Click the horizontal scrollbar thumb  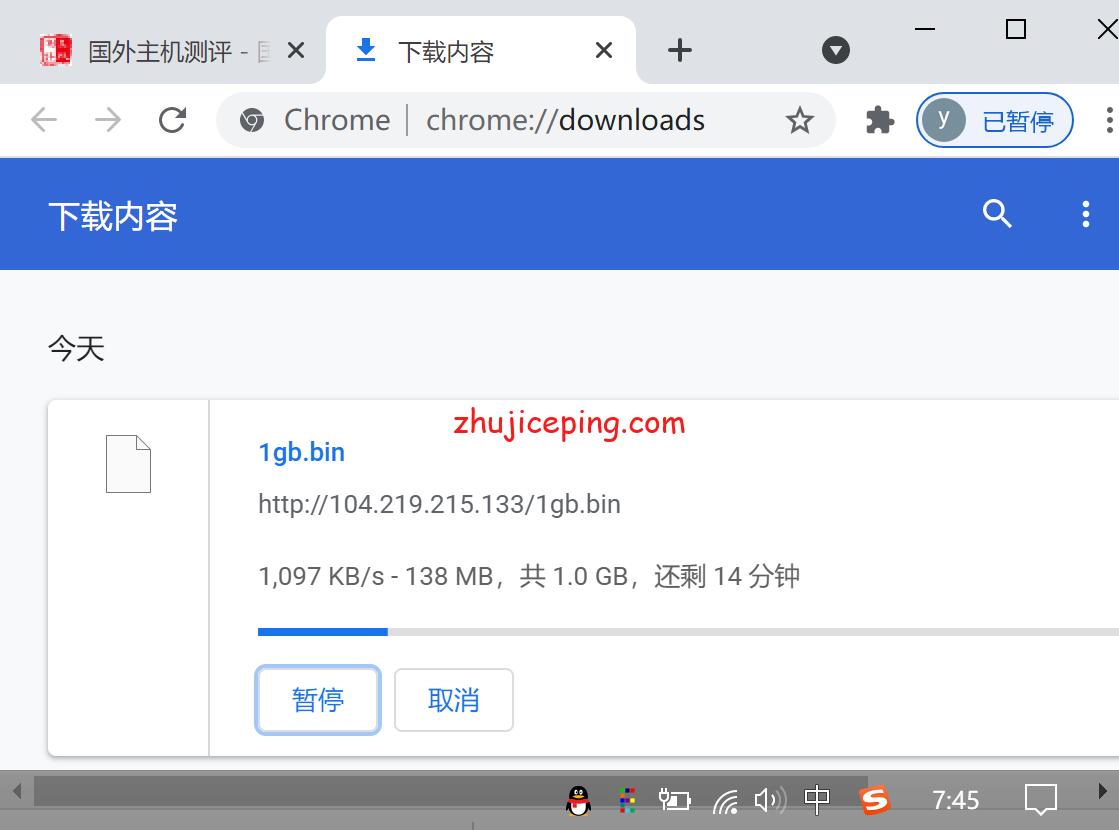click(450, 791)
